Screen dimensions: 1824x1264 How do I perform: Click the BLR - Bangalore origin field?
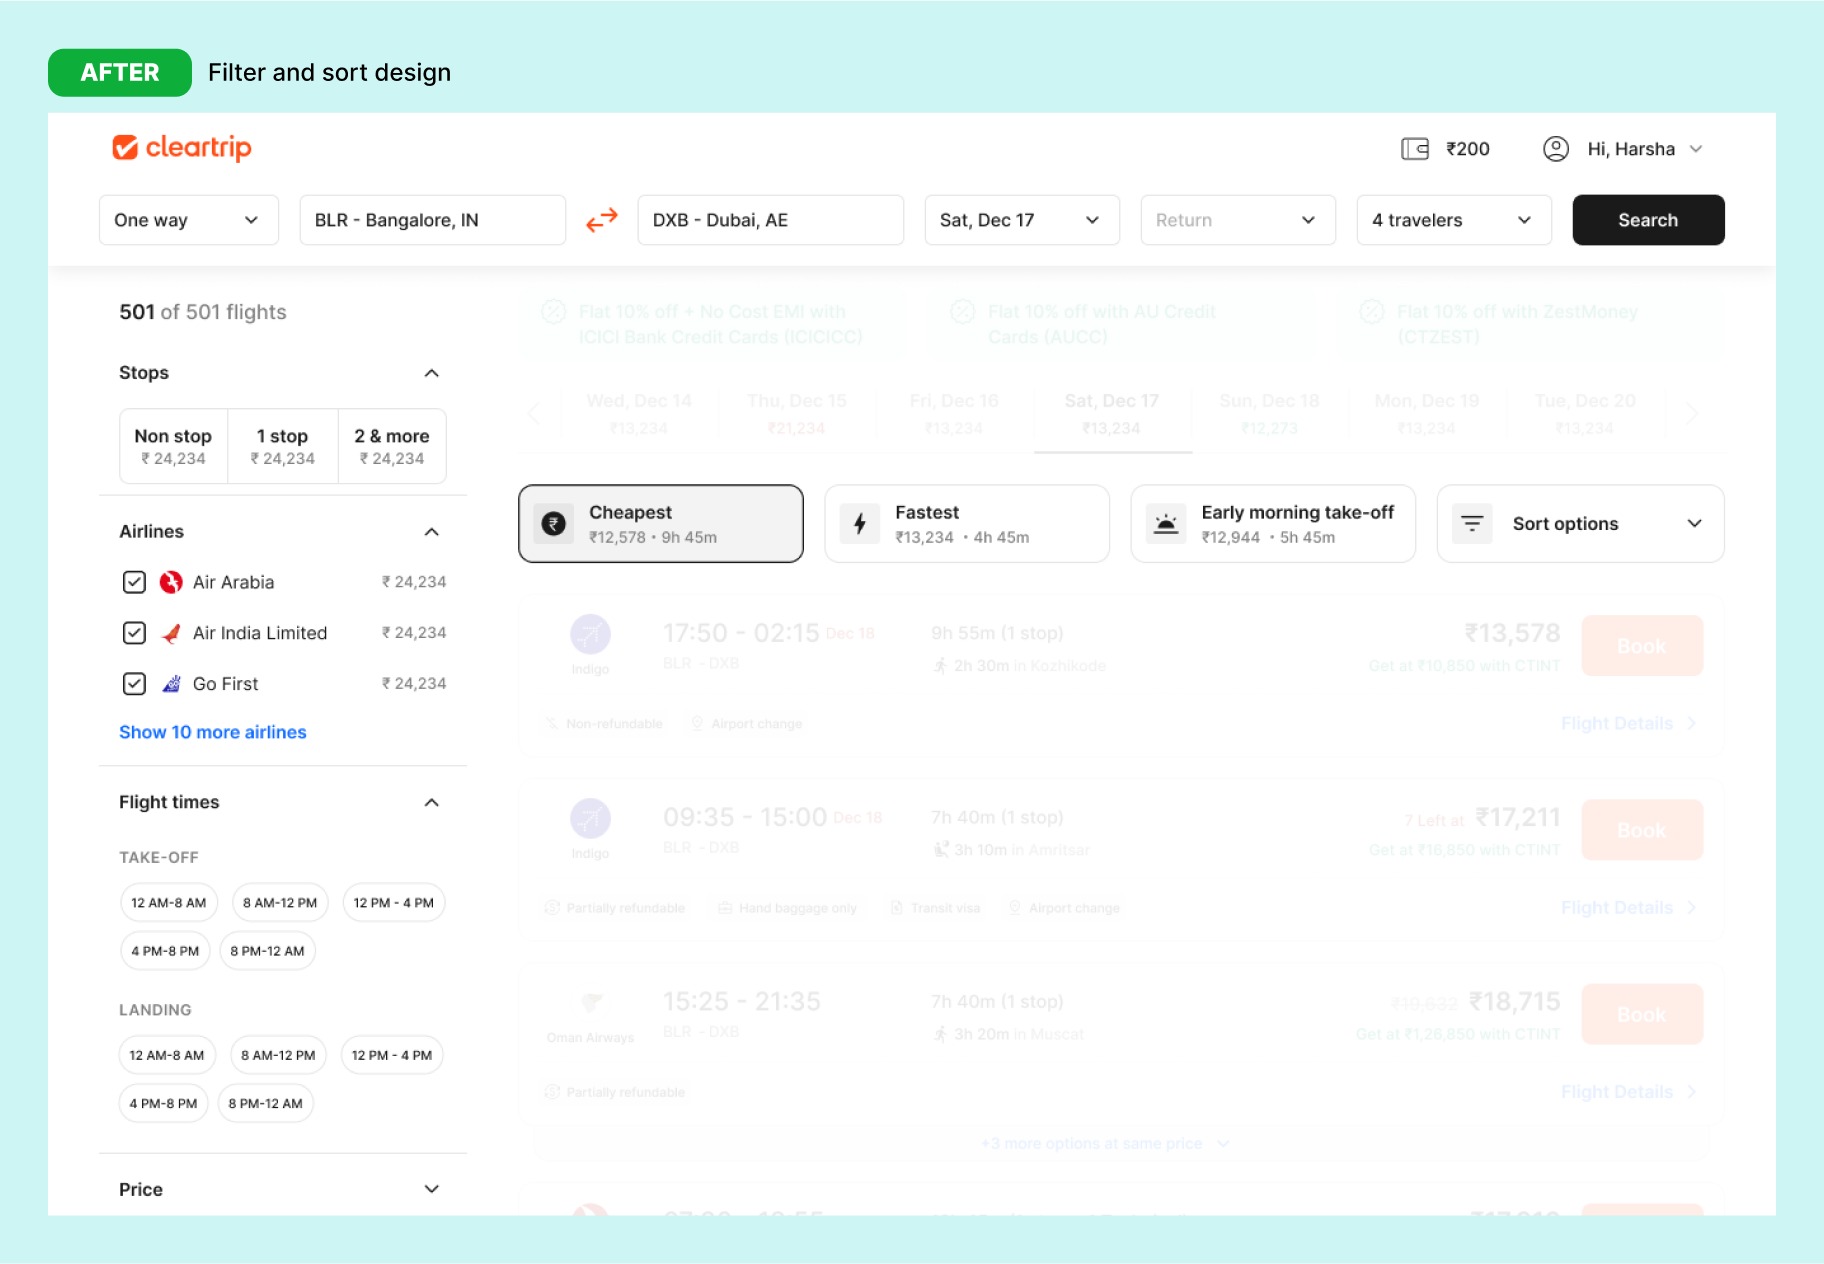tap(432, 220)
